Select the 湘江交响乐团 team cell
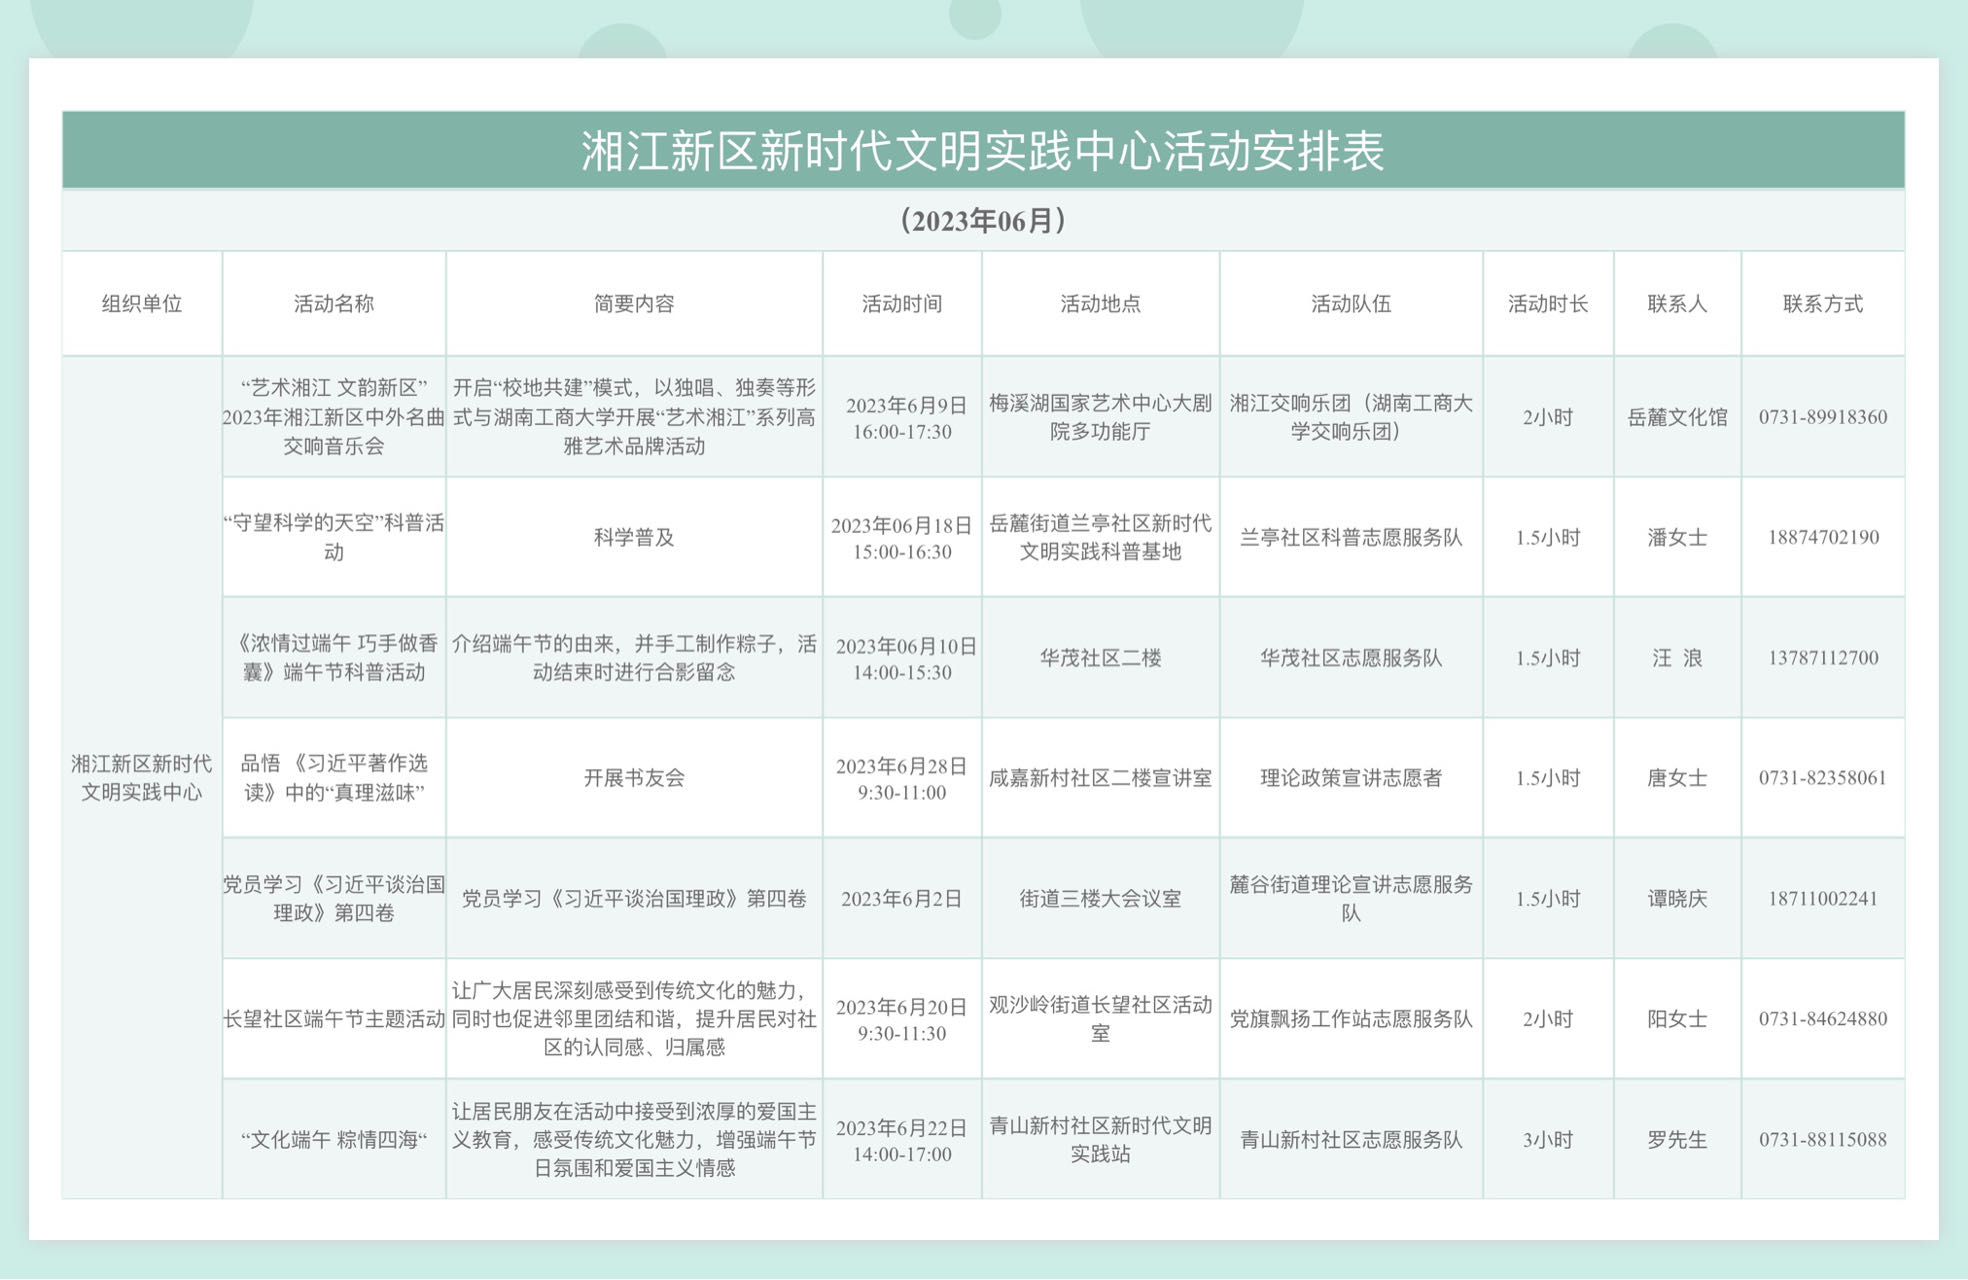 tap(1351, 417)
